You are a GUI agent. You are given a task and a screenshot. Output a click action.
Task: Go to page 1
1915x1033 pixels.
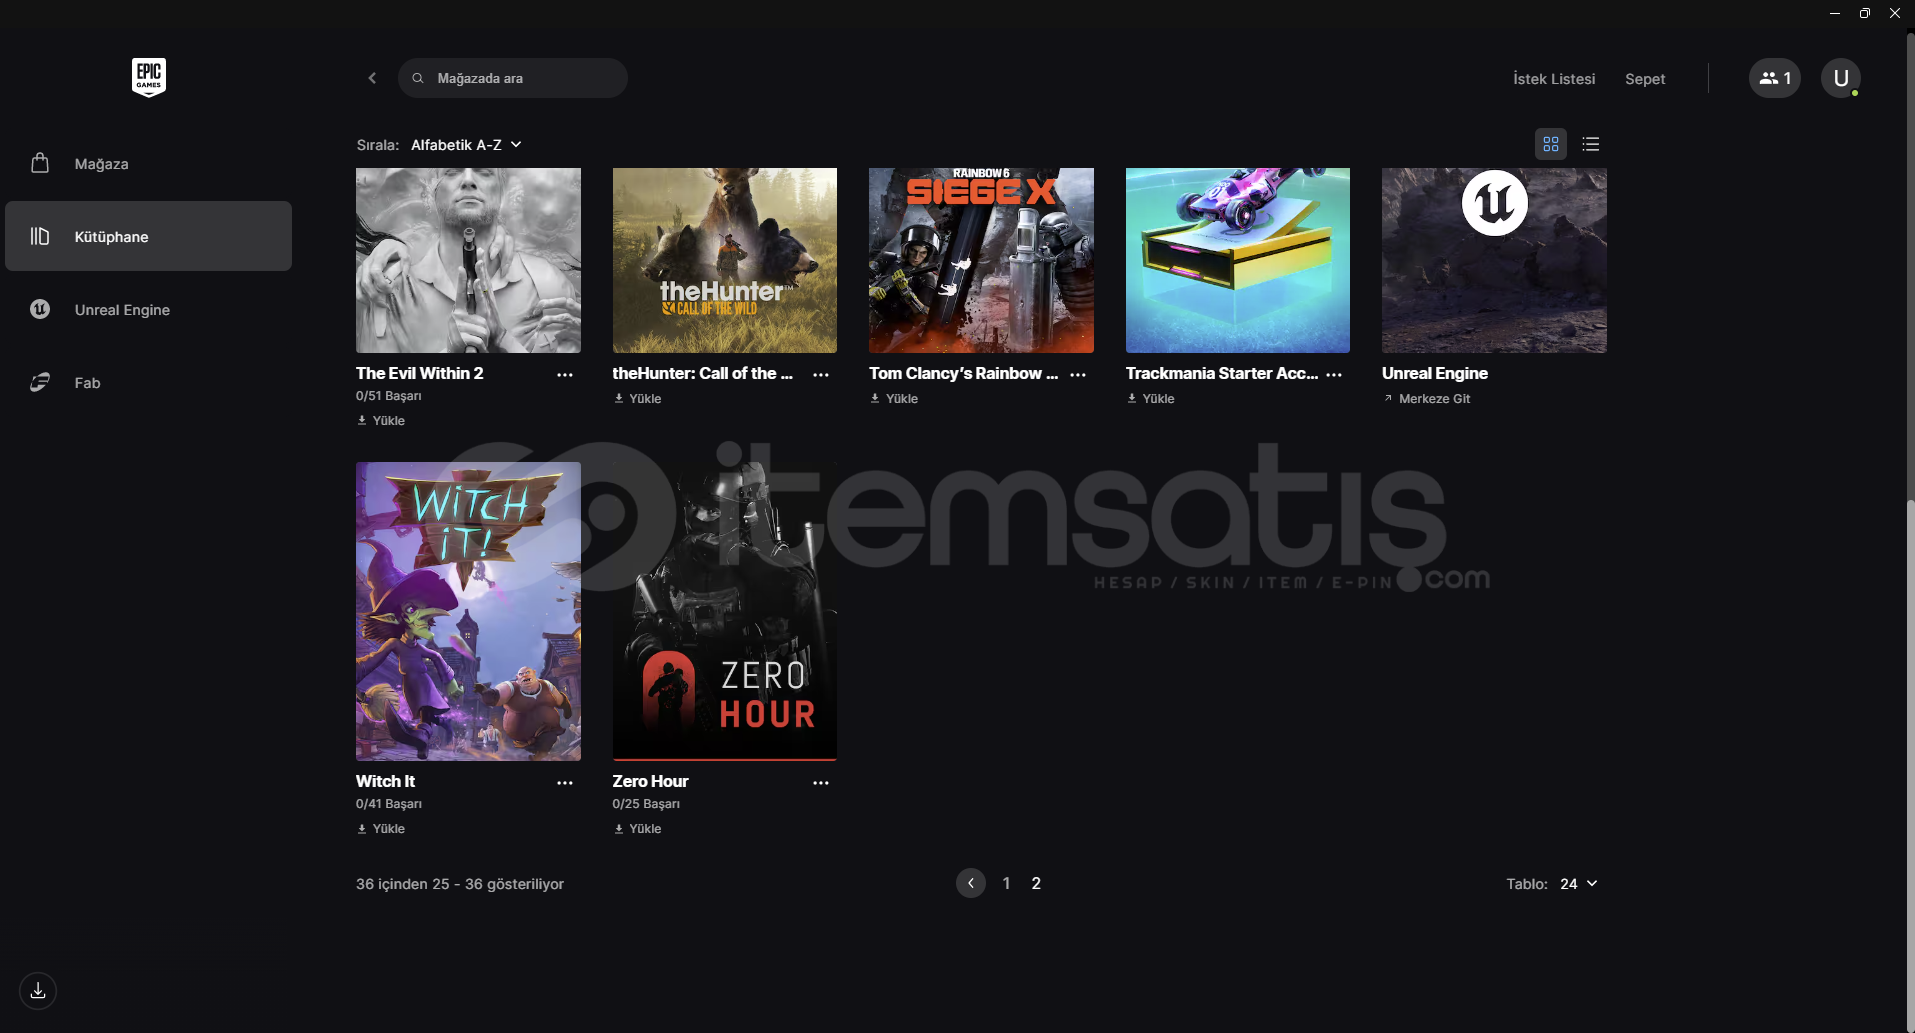[1006, 883]
